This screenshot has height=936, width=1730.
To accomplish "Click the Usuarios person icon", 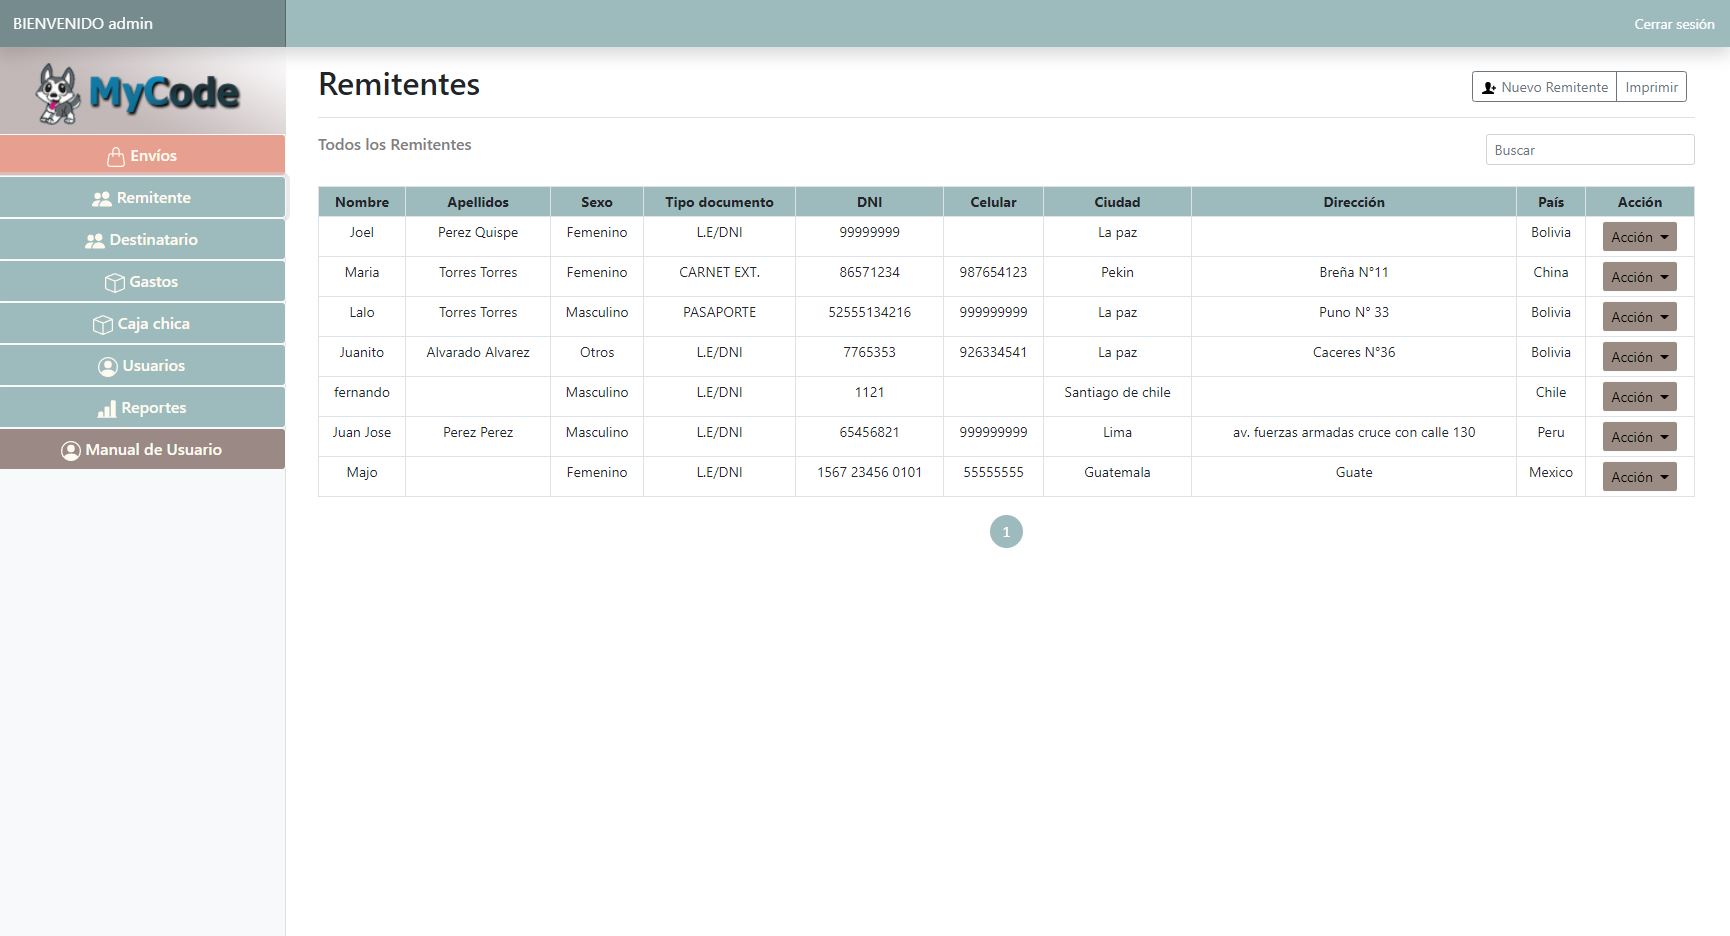I will (107, 367).
